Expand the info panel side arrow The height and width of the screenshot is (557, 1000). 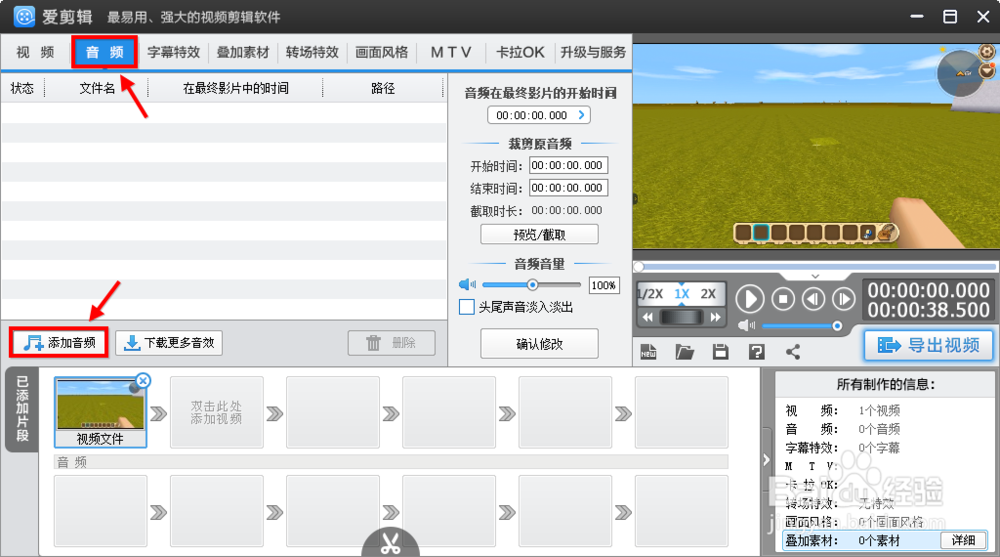(766, 460)
